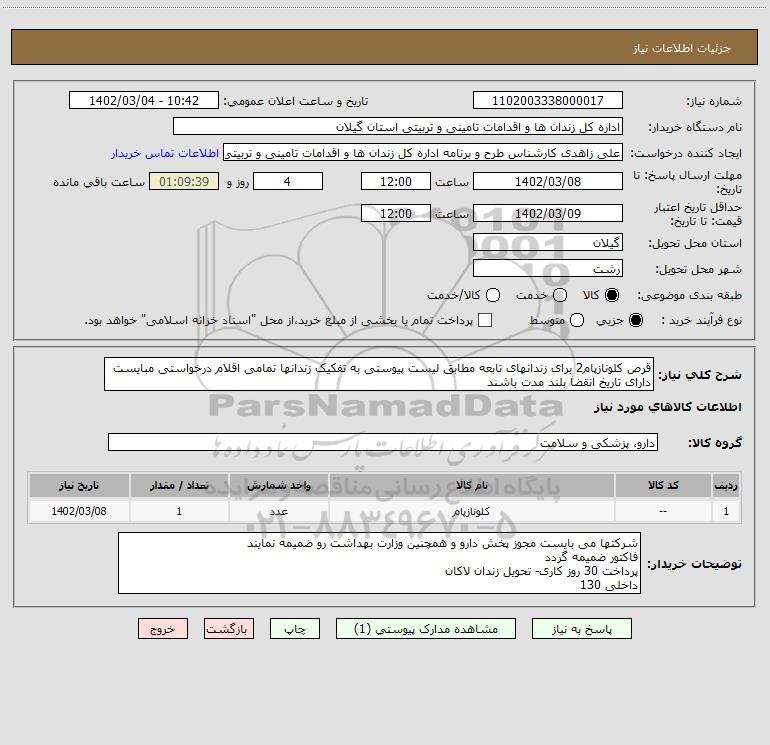The height and width of the screenshot is (745, 770).
Task: Click the تاریخ نیاز column header
Action: click(x=79, y=485)
